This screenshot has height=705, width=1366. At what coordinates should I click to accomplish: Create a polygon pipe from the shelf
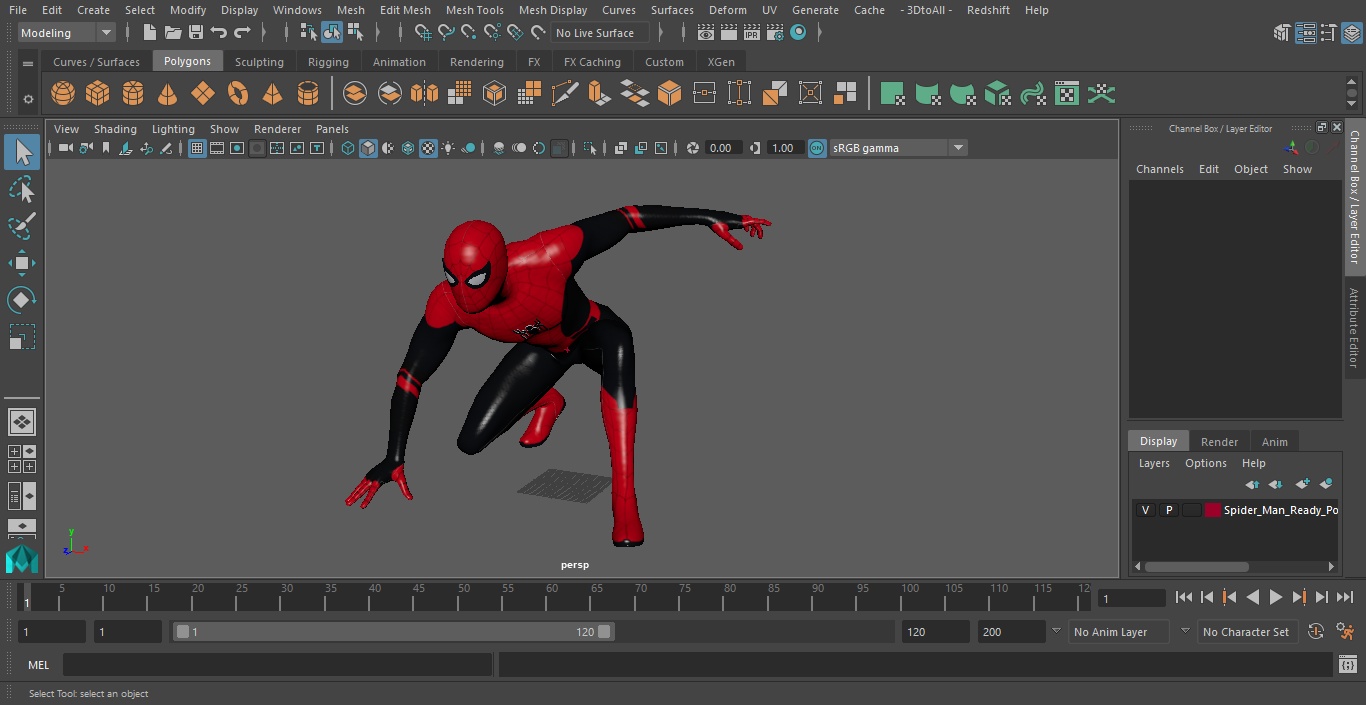tap(308, 94)
